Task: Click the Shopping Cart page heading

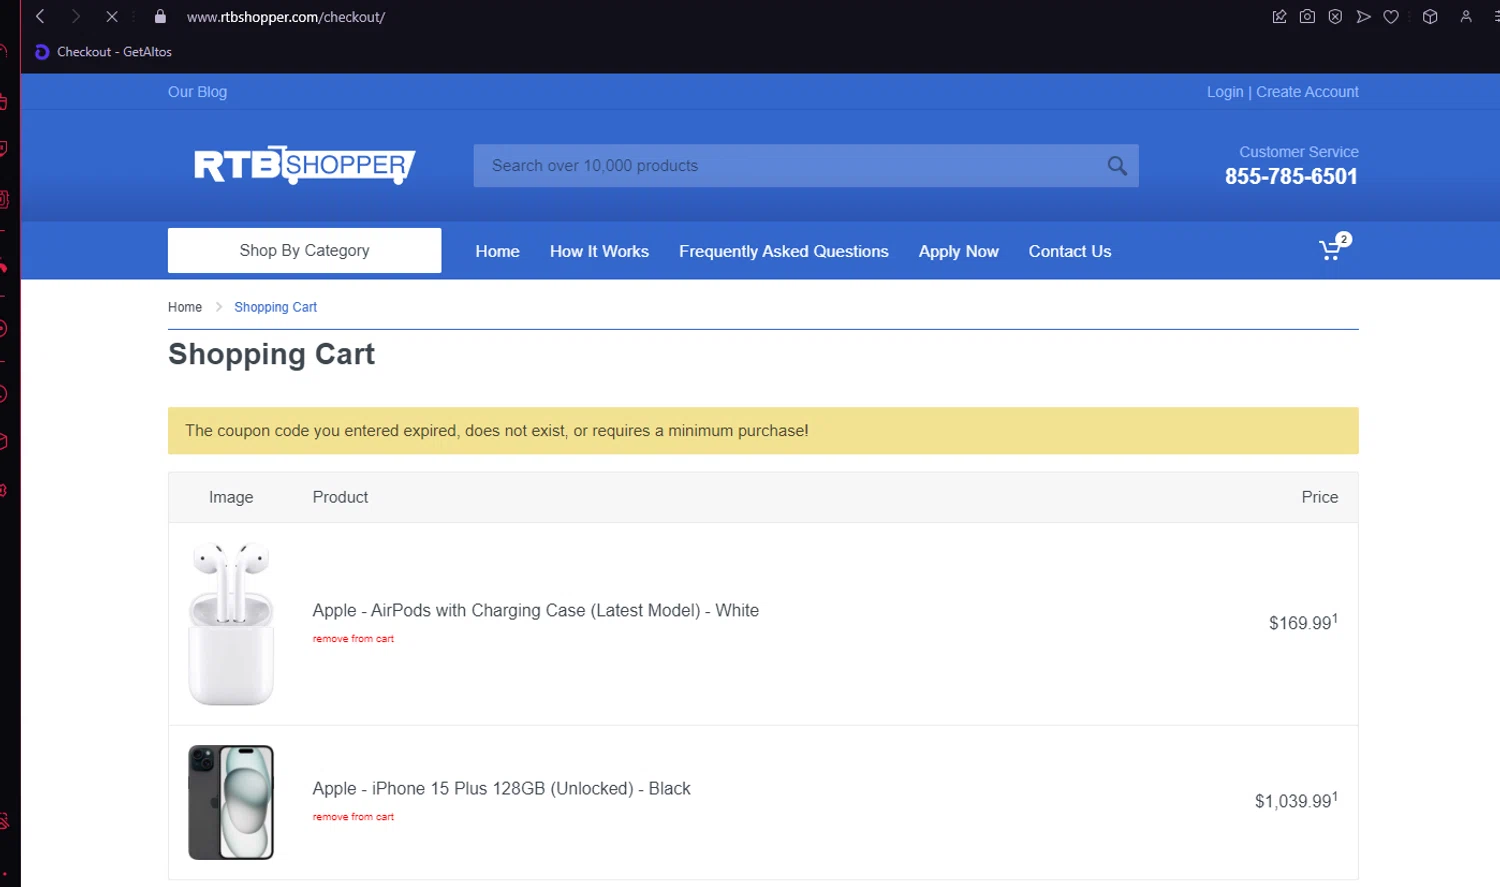Action: [x=271, y=354]
